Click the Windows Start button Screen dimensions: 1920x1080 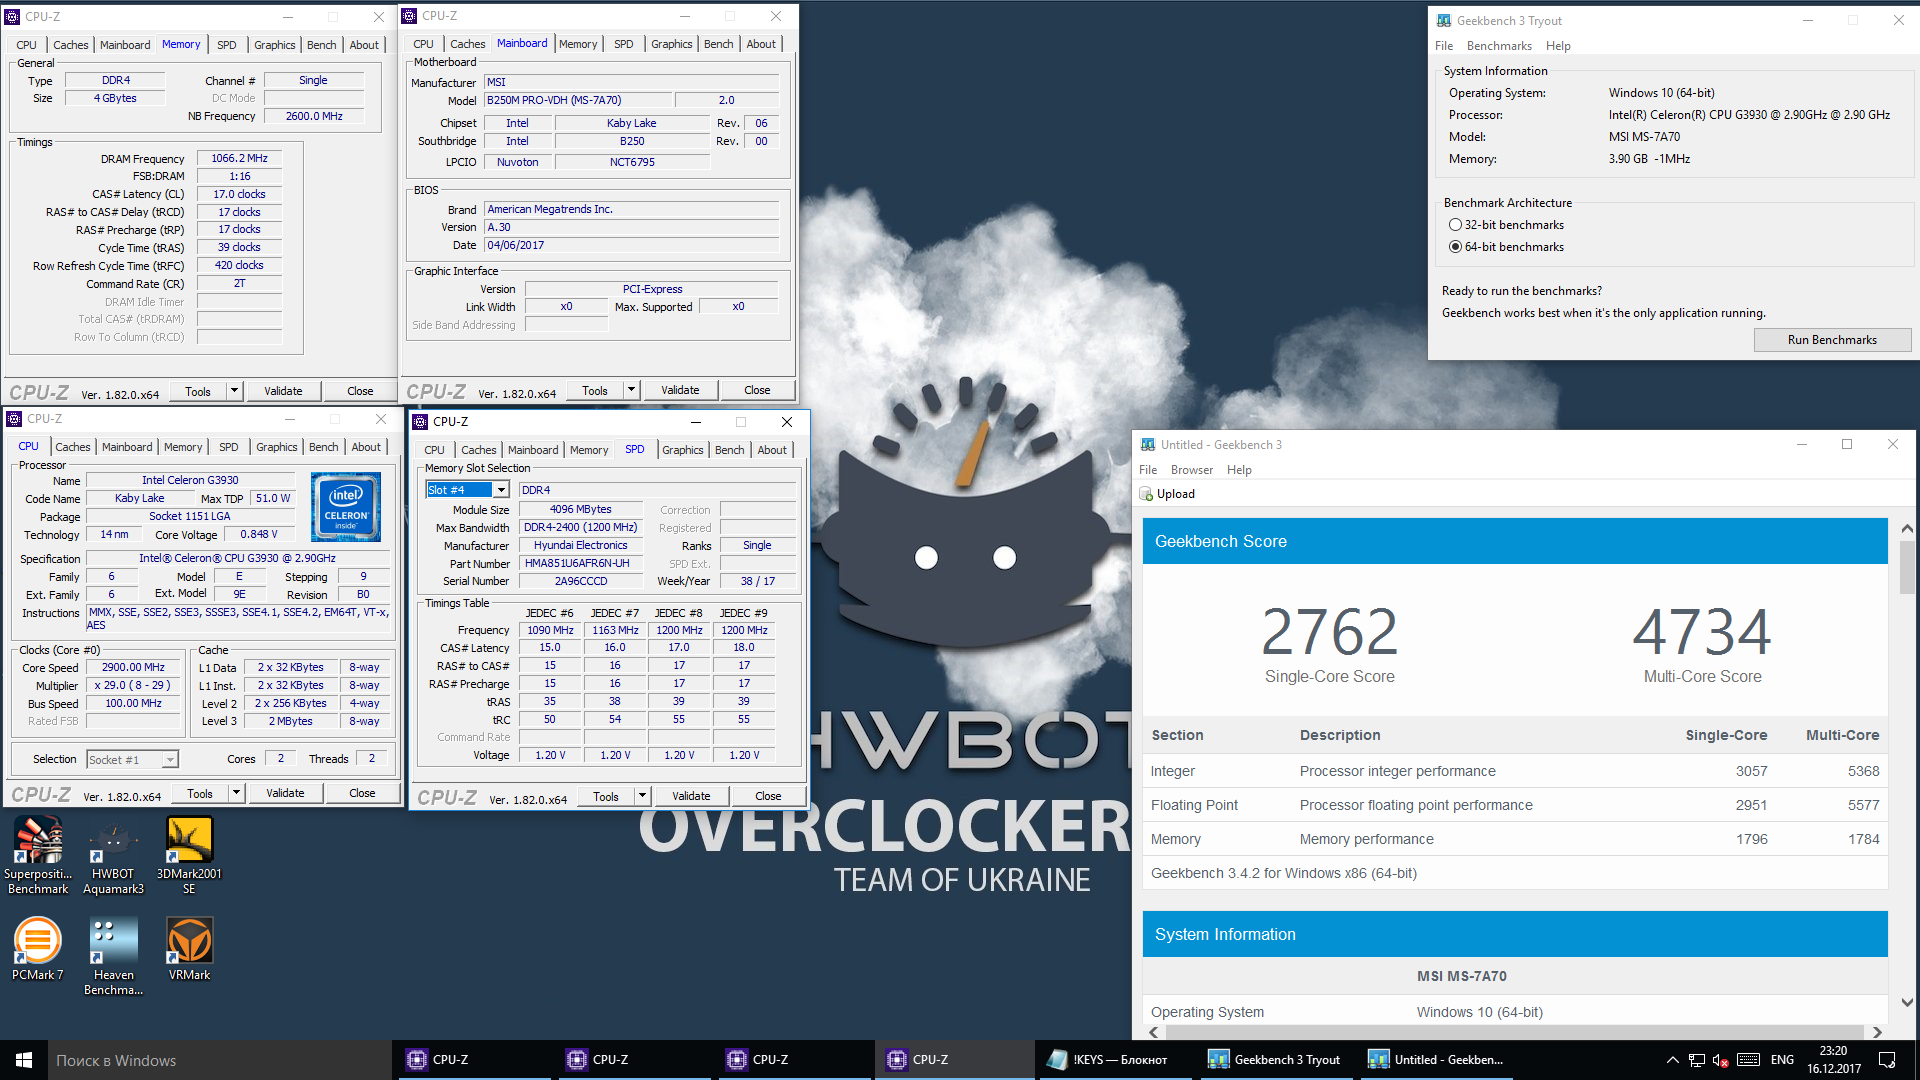coord(24,1060)
